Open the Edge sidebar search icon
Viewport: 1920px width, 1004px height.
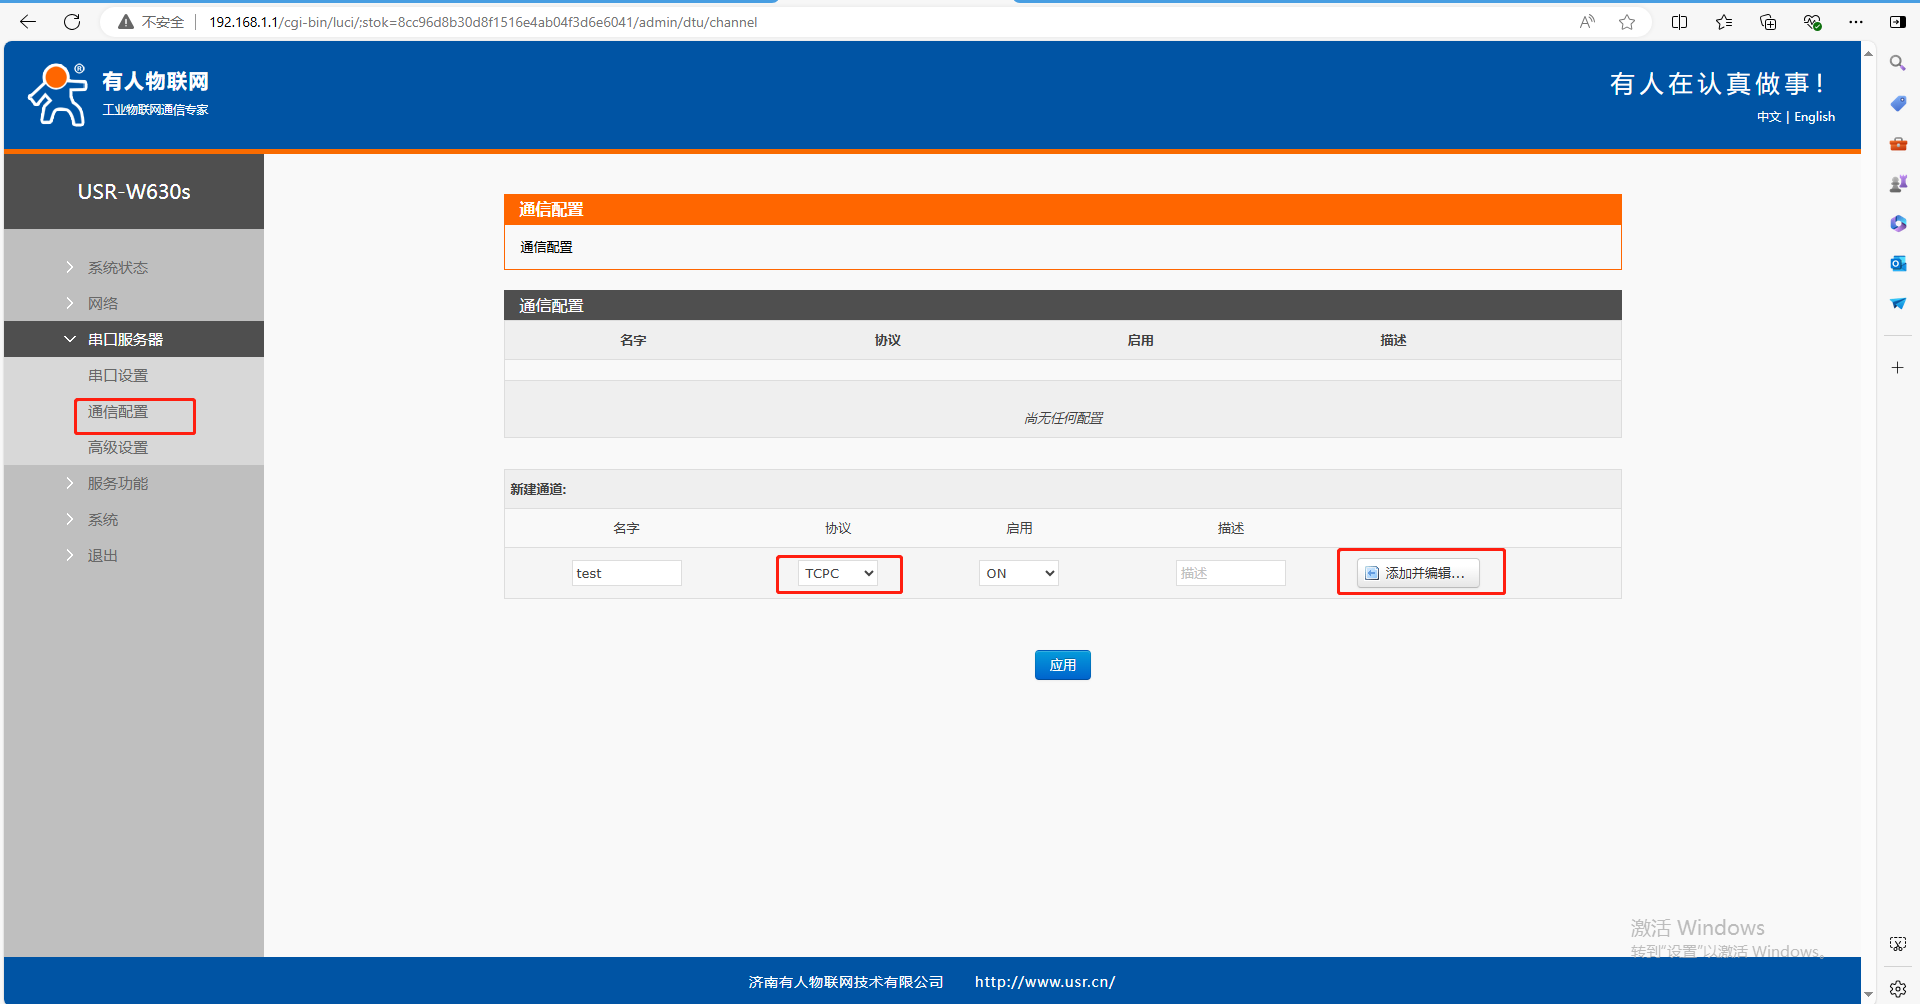1897,63
